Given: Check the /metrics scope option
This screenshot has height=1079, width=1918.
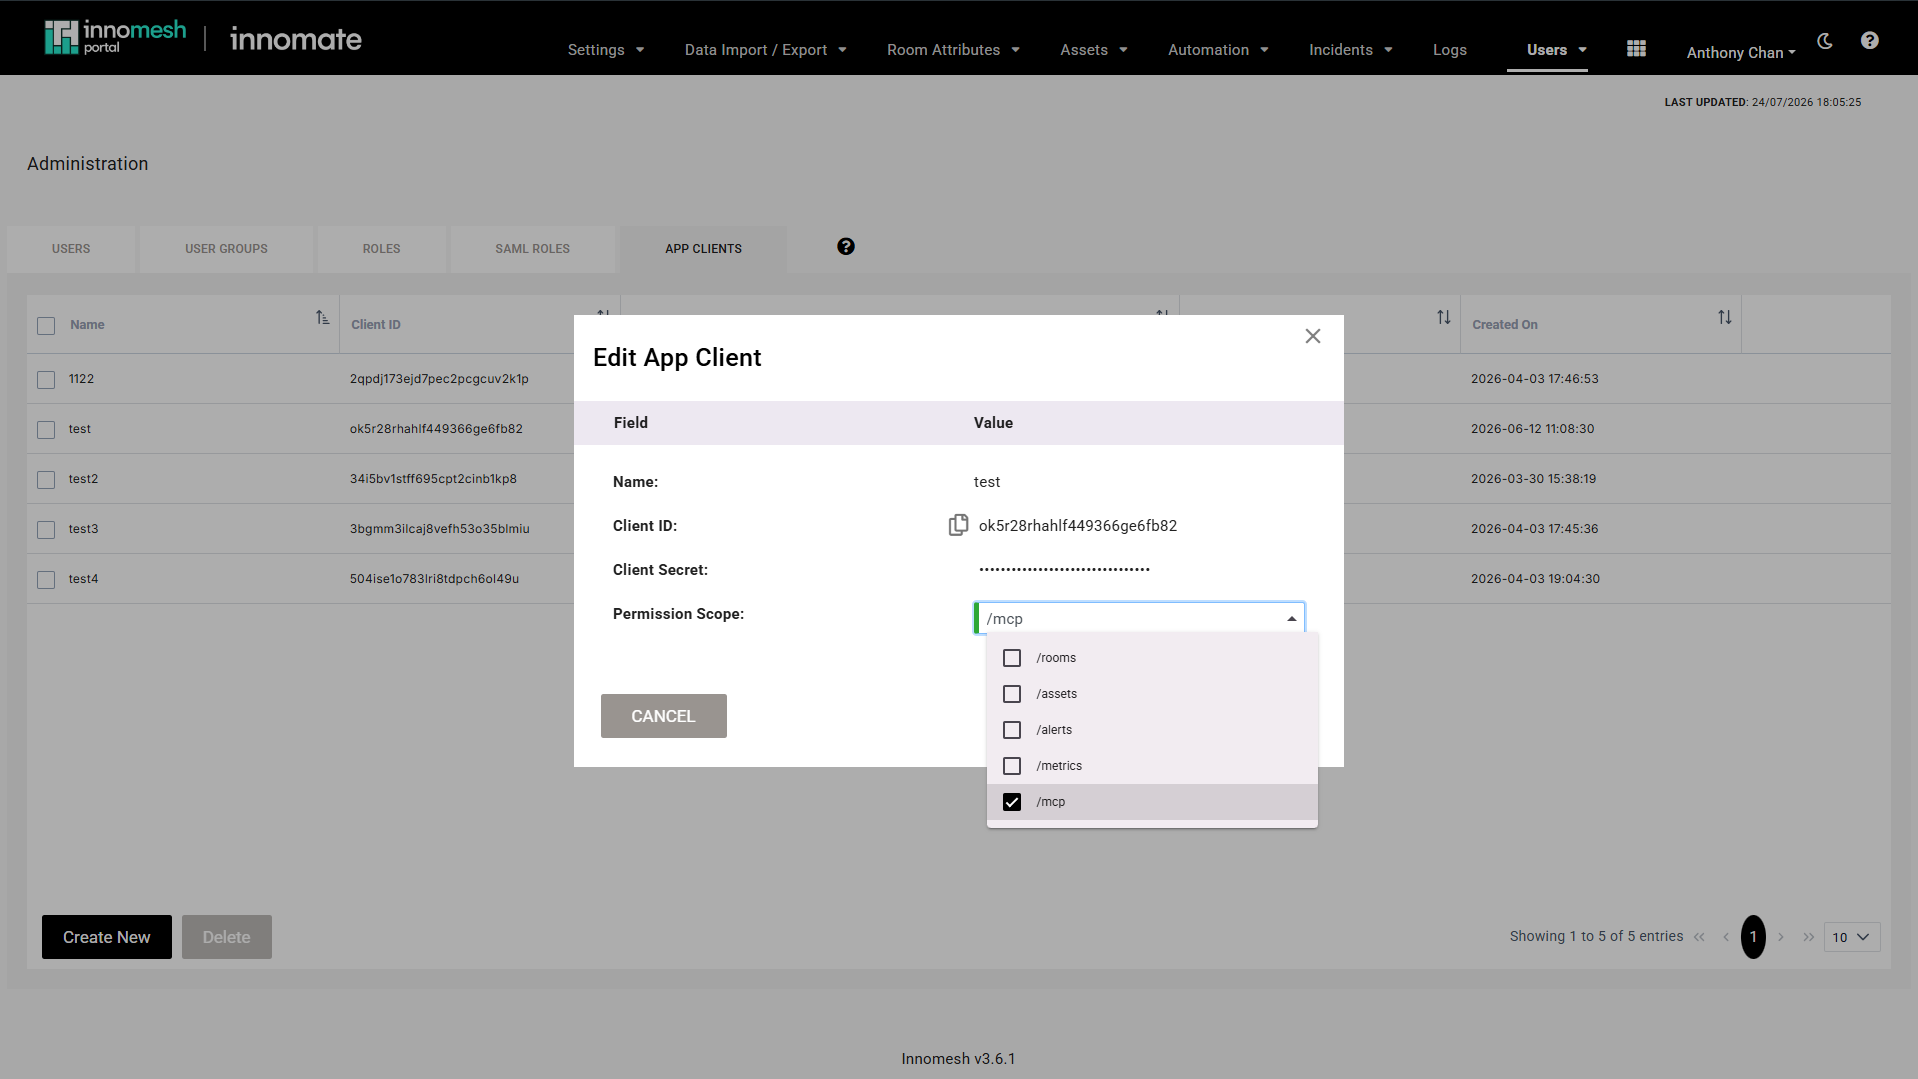Looking at the screenshot, I should 1012,766.
